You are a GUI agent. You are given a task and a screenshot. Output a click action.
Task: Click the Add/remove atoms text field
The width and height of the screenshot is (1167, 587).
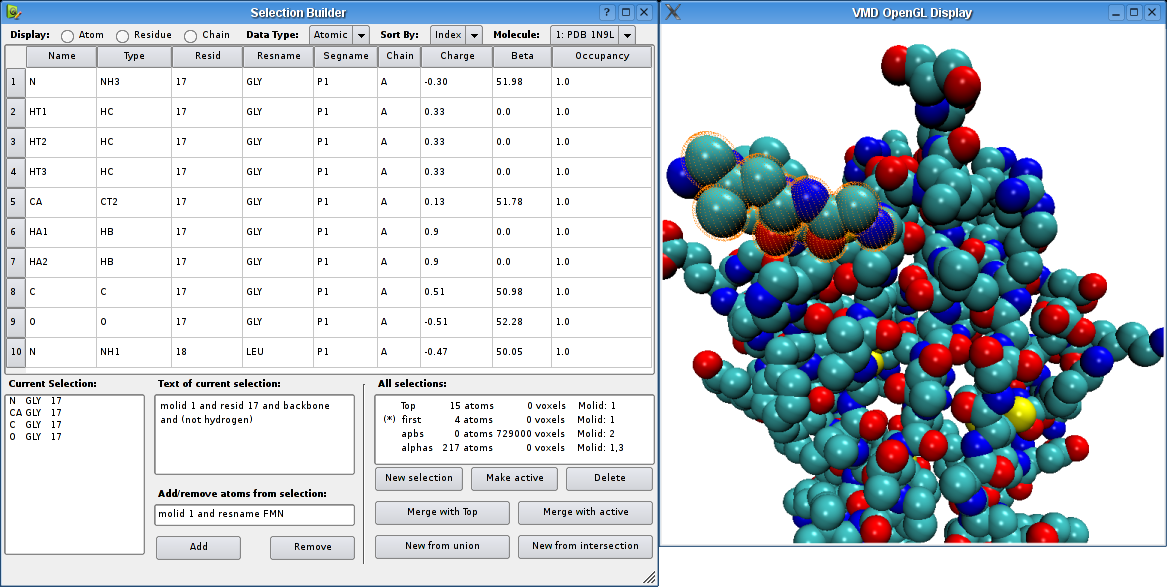255,515
